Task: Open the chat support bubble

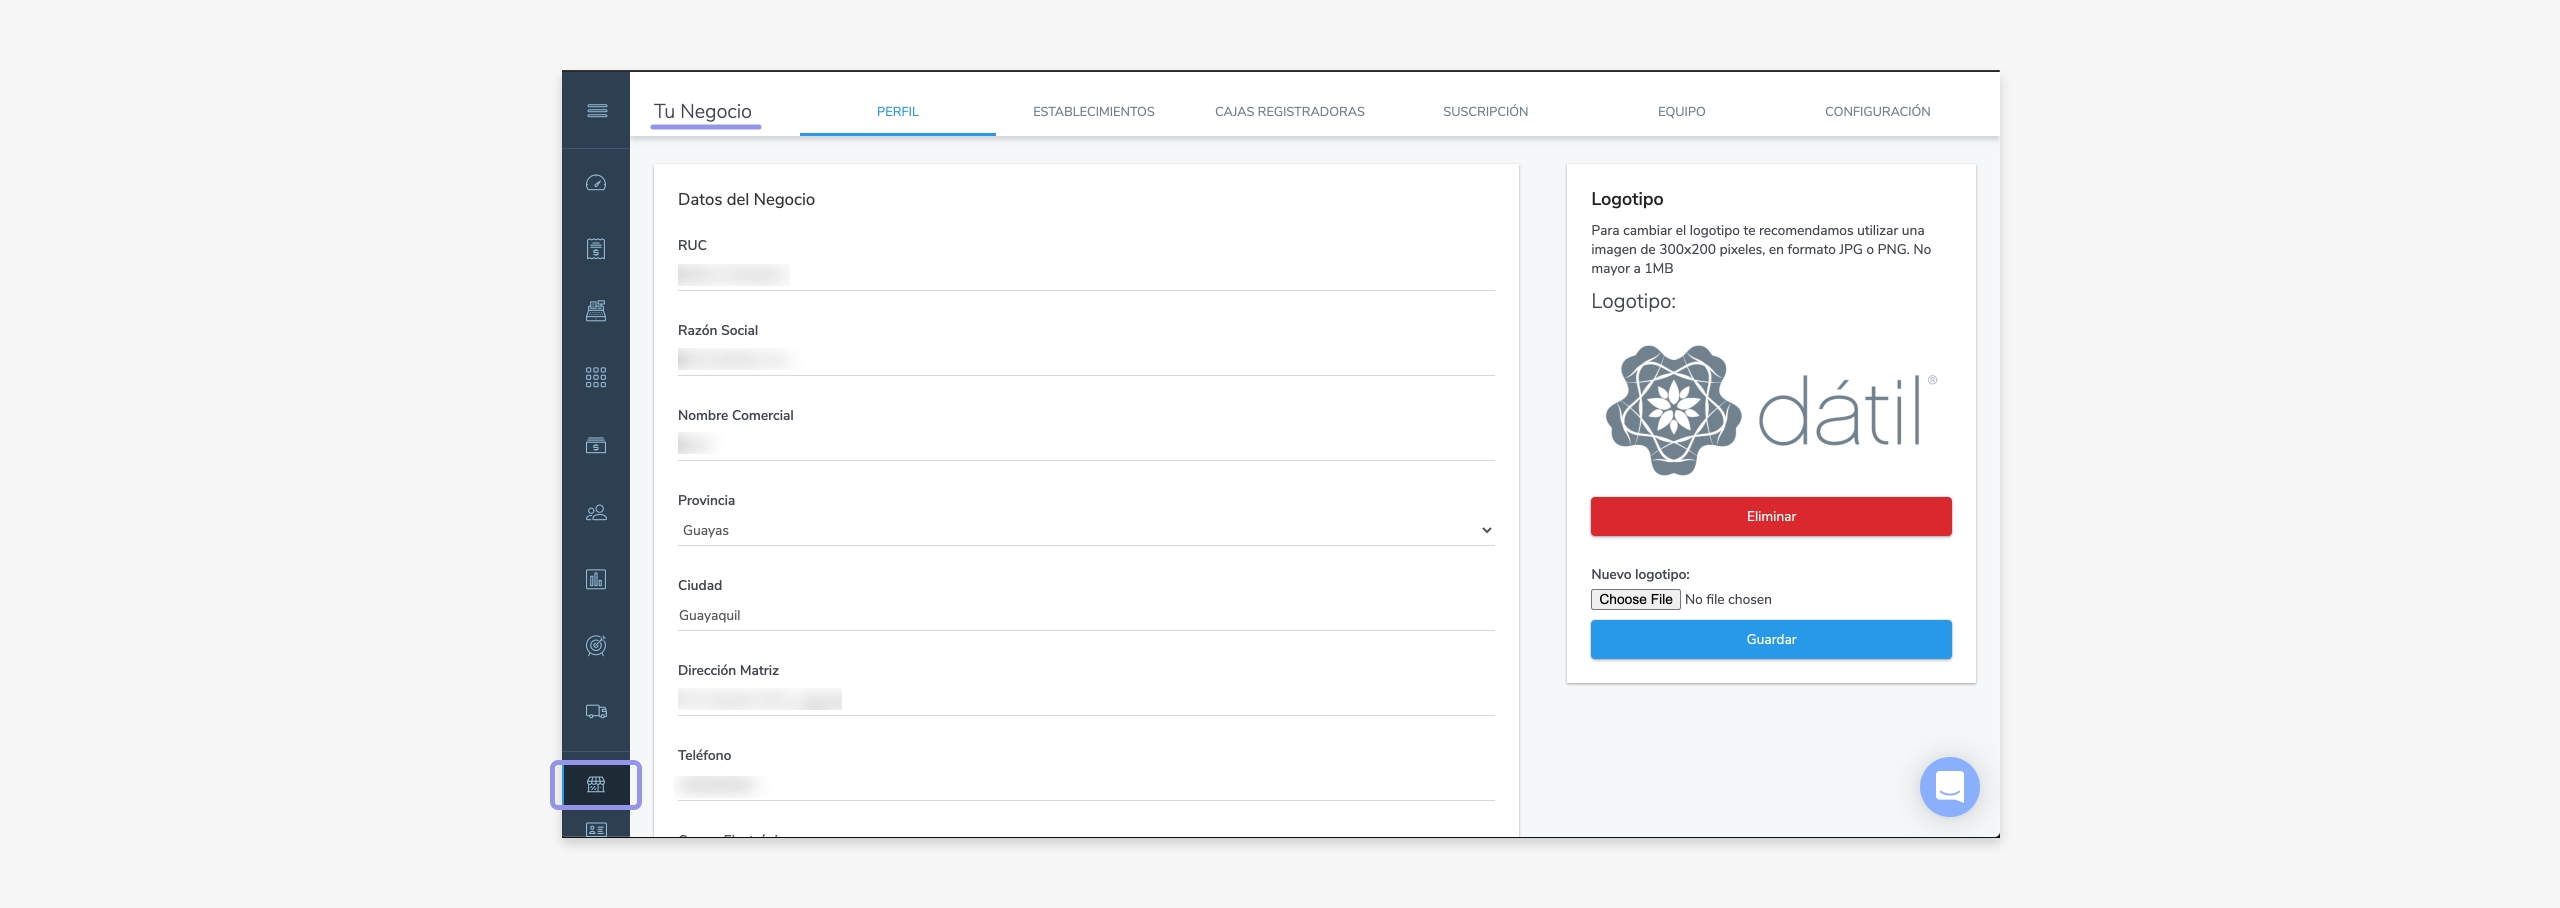Action: point(1949,787)
